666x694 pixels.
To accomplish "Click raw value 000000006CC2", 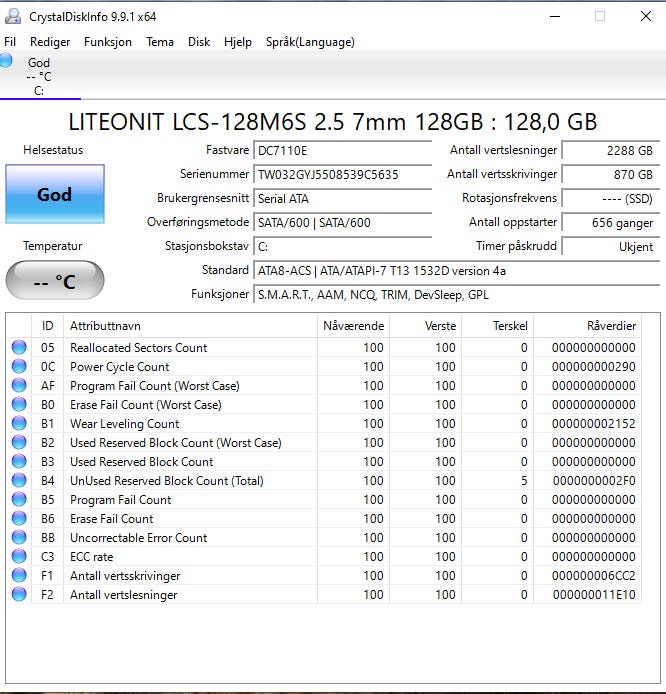I will 593,576.
